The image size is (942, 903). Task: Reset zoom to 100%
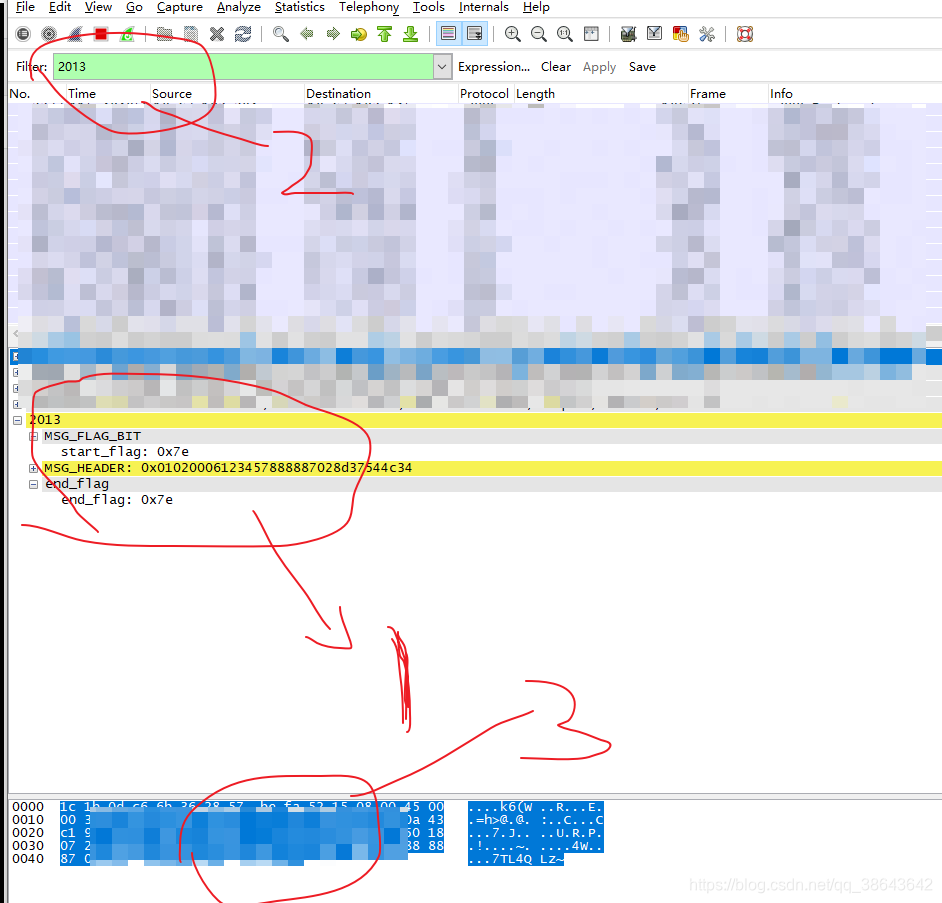tap(565, 34)
